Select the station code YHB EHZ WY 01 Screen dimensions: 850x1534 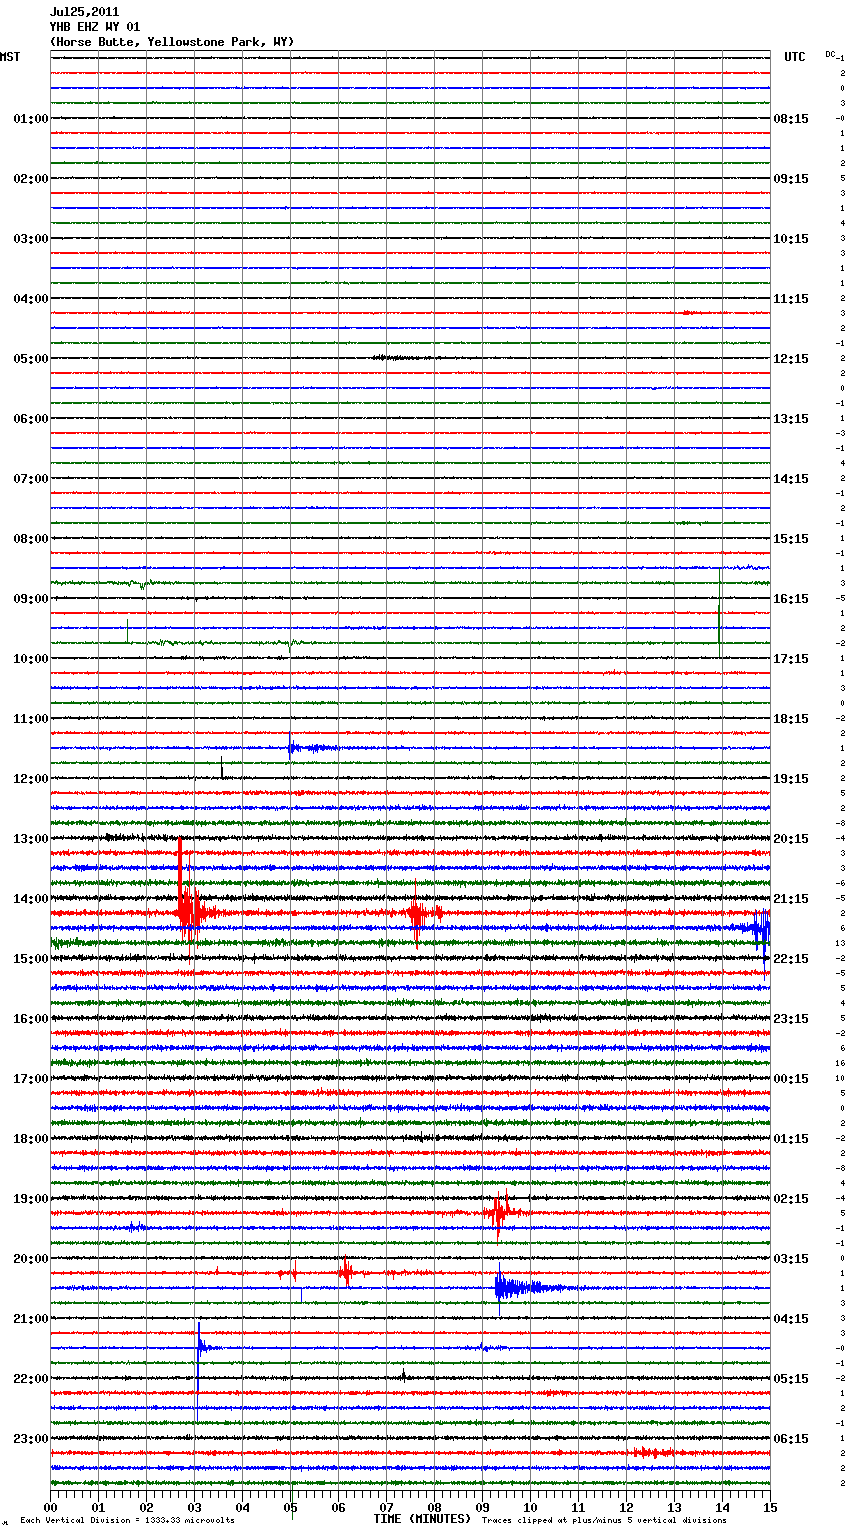95,27
